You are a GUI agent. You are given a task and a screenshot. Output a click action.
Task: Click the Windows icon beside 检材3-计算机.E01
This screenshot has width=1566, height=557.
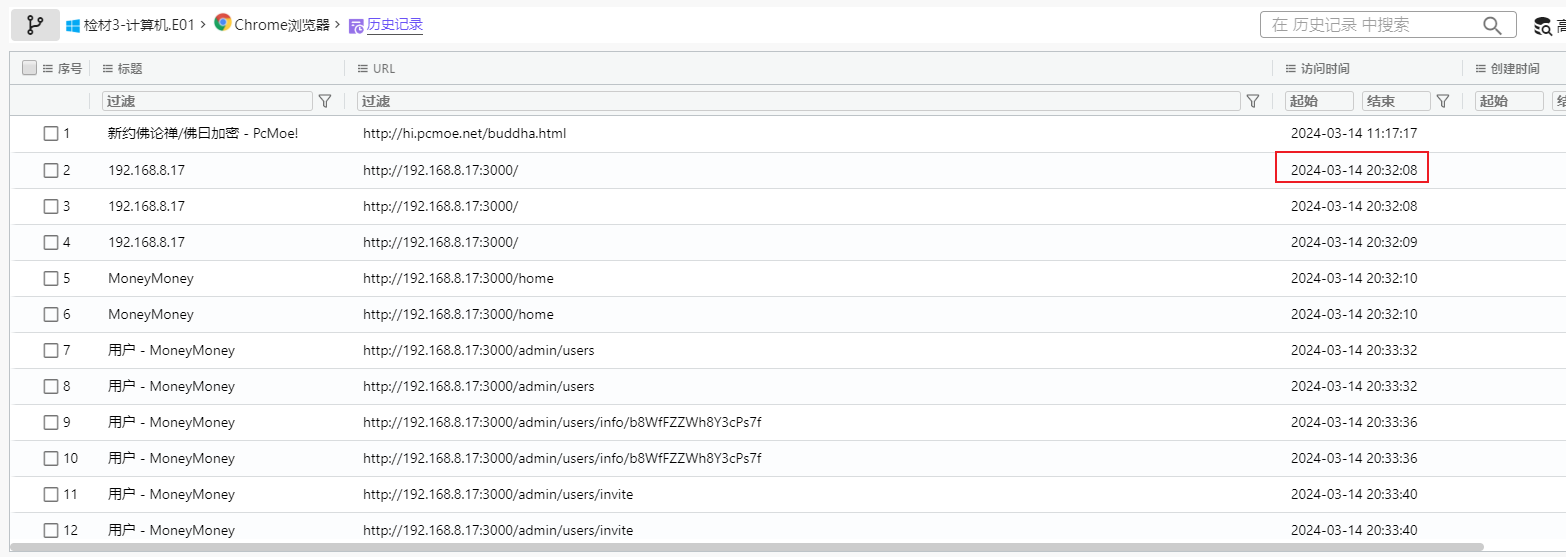(73, 25)
